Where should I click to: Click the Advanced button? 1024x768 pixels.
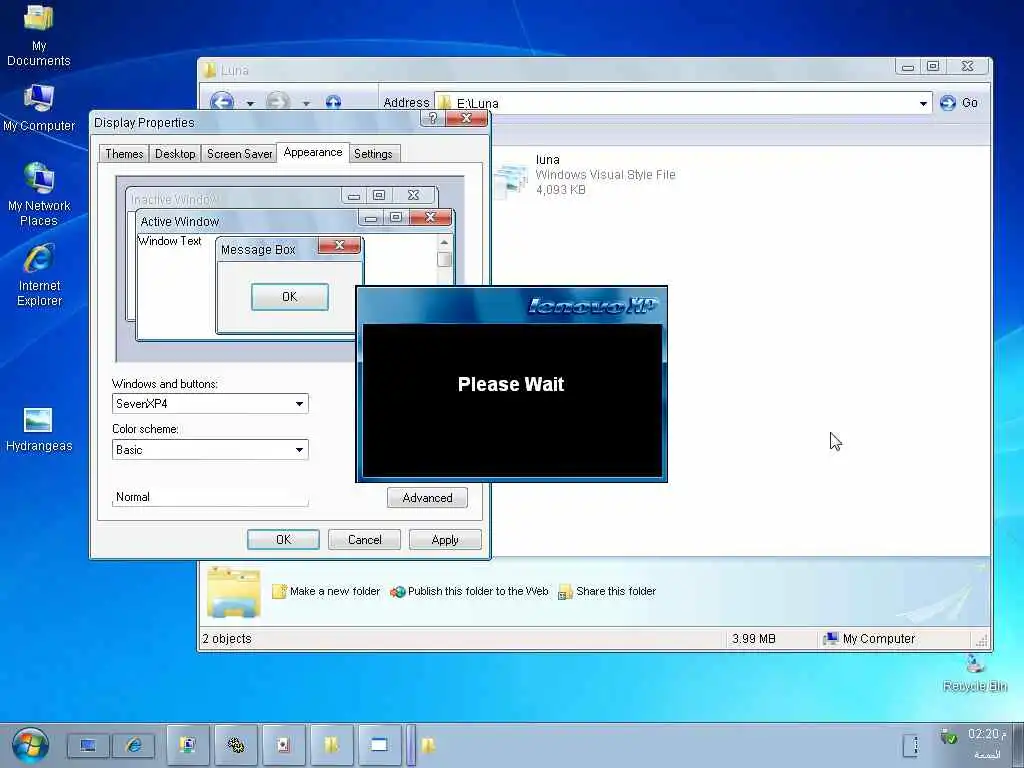tap(427, 498)
